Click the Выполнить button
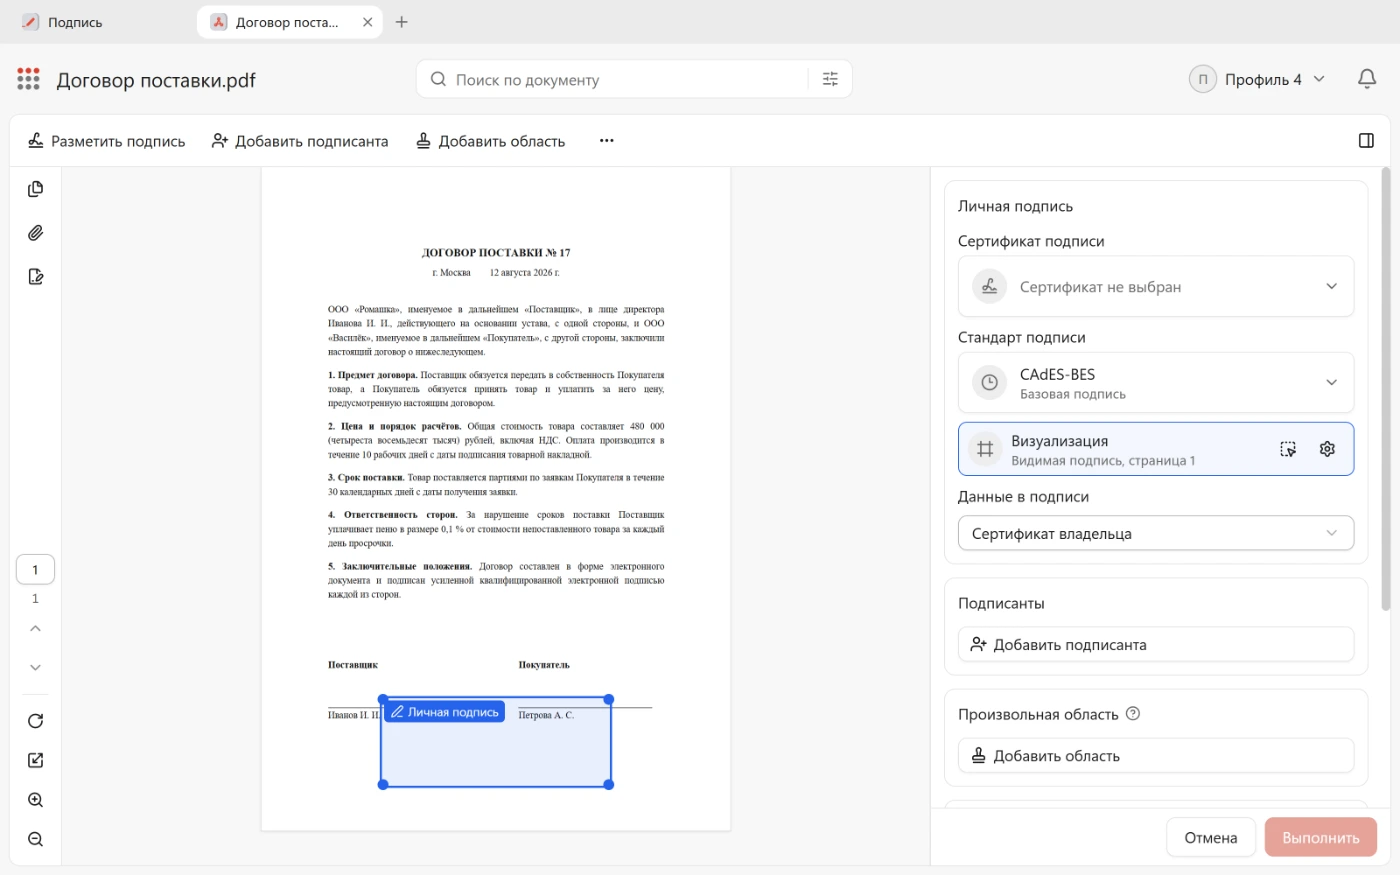 [1320, 838]
